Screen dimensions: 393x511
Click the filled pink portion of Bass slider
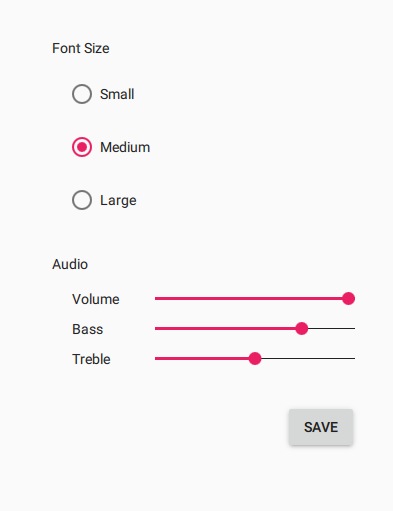[225, 328]
